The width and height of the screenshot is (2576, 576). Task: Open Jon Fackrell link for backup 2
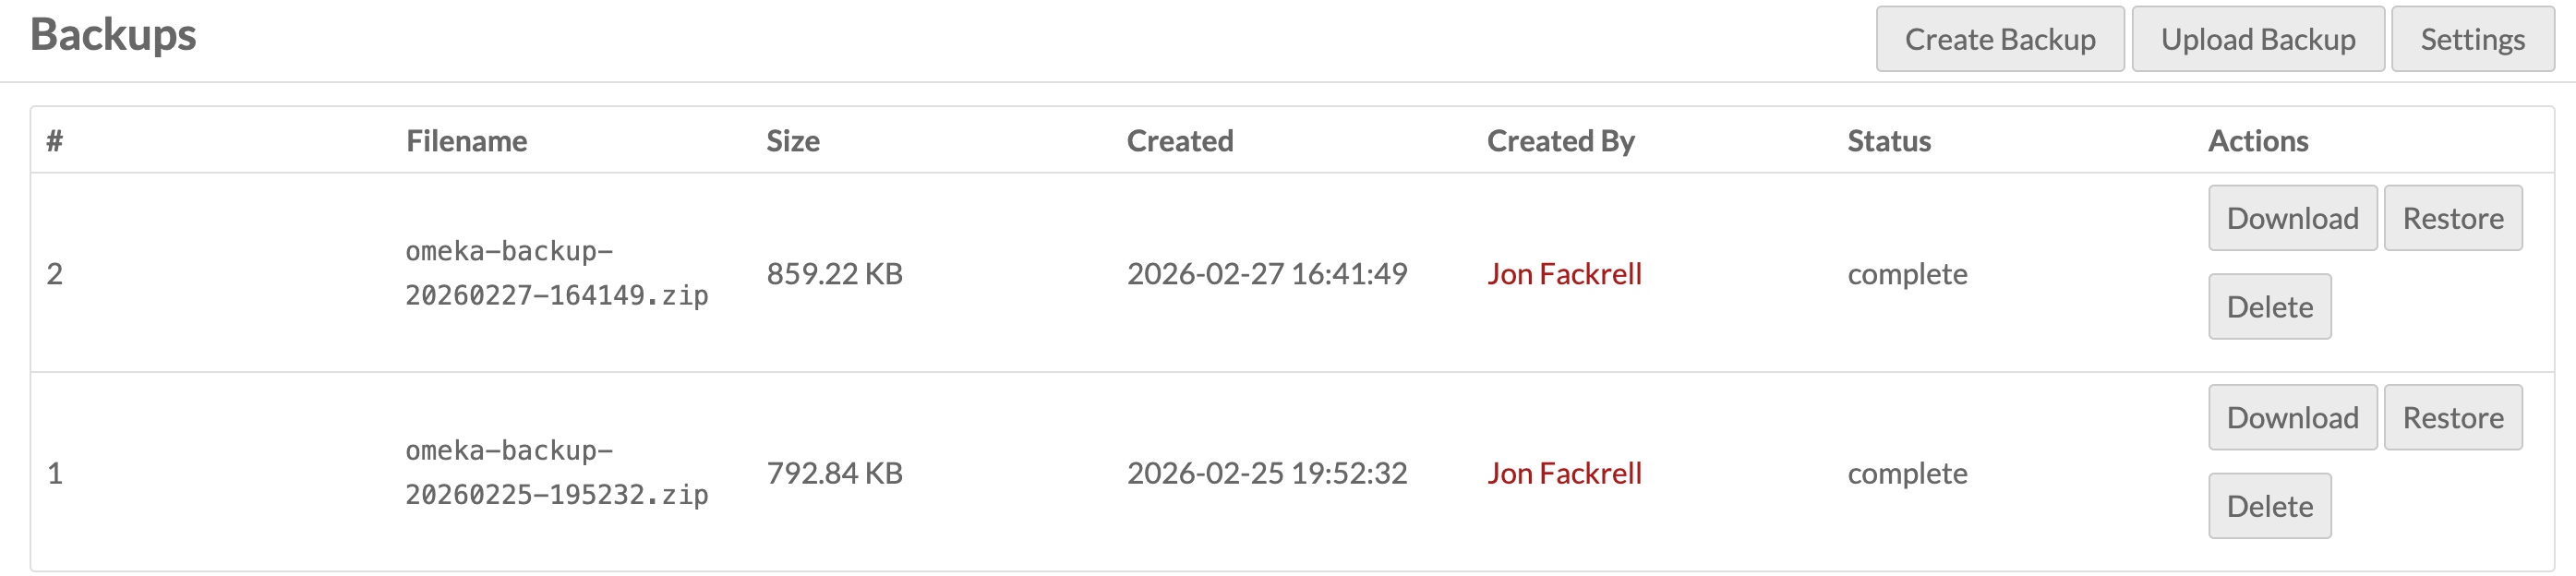(1564, 274)
